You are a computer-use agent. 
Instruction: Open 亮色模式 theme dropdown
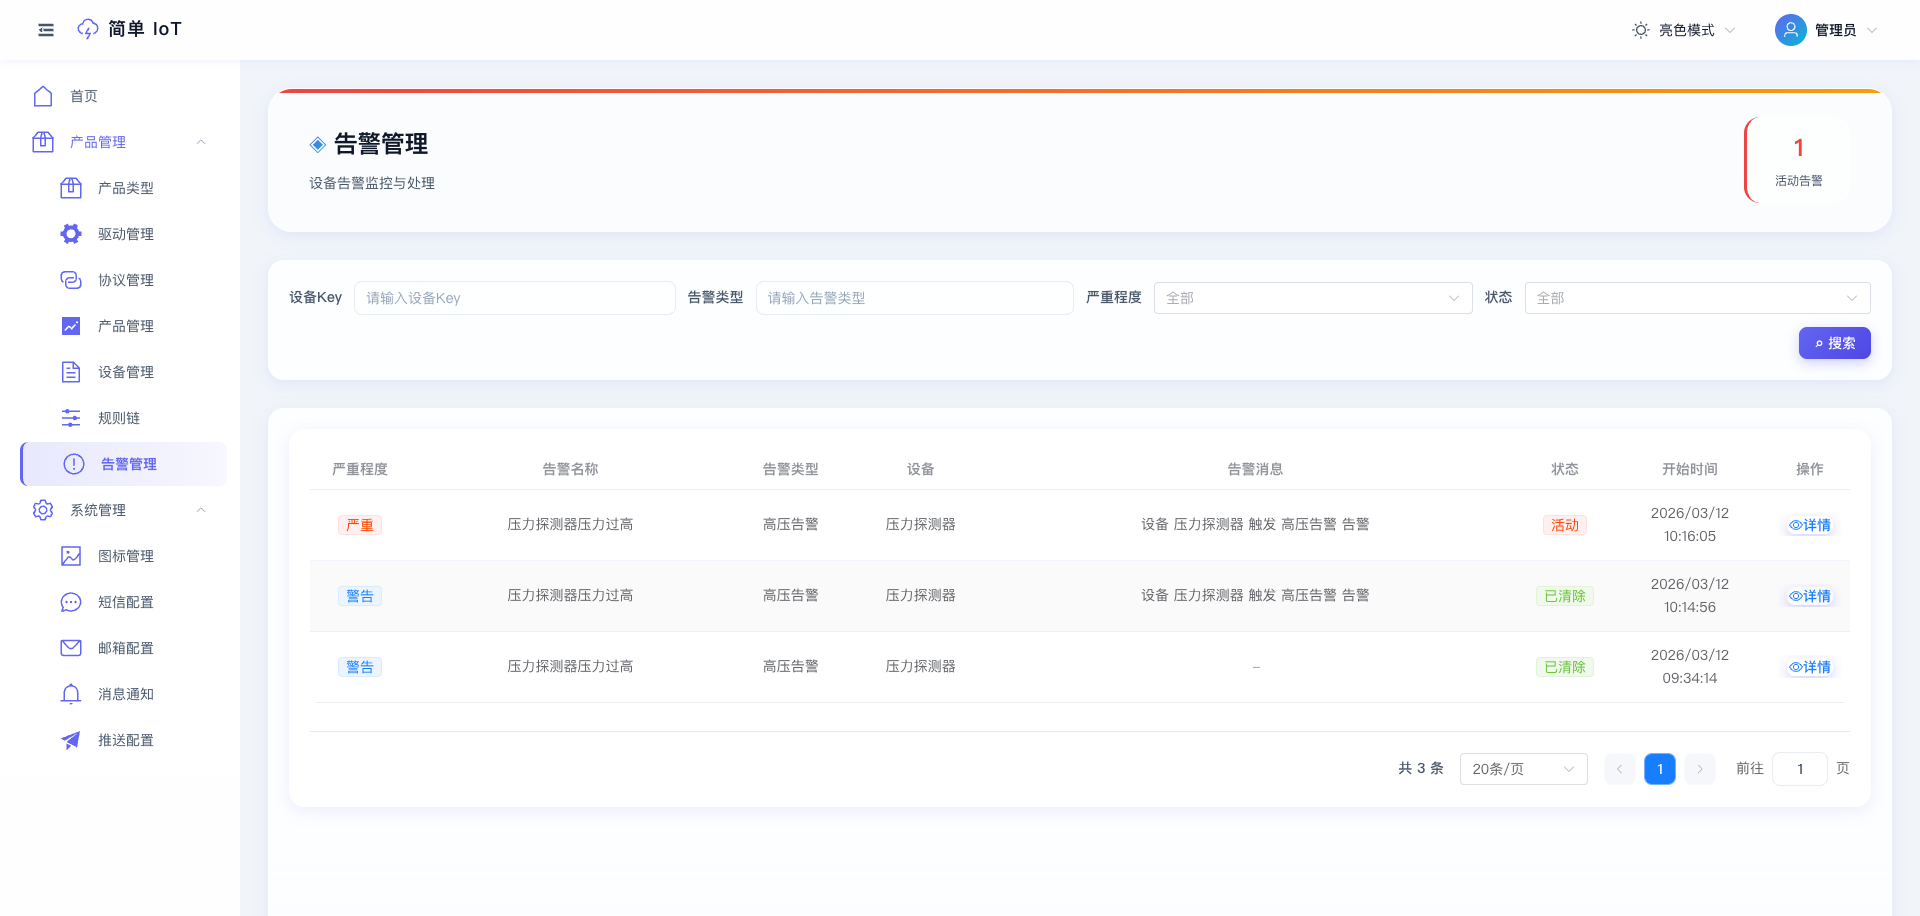tap(1684, 30)
